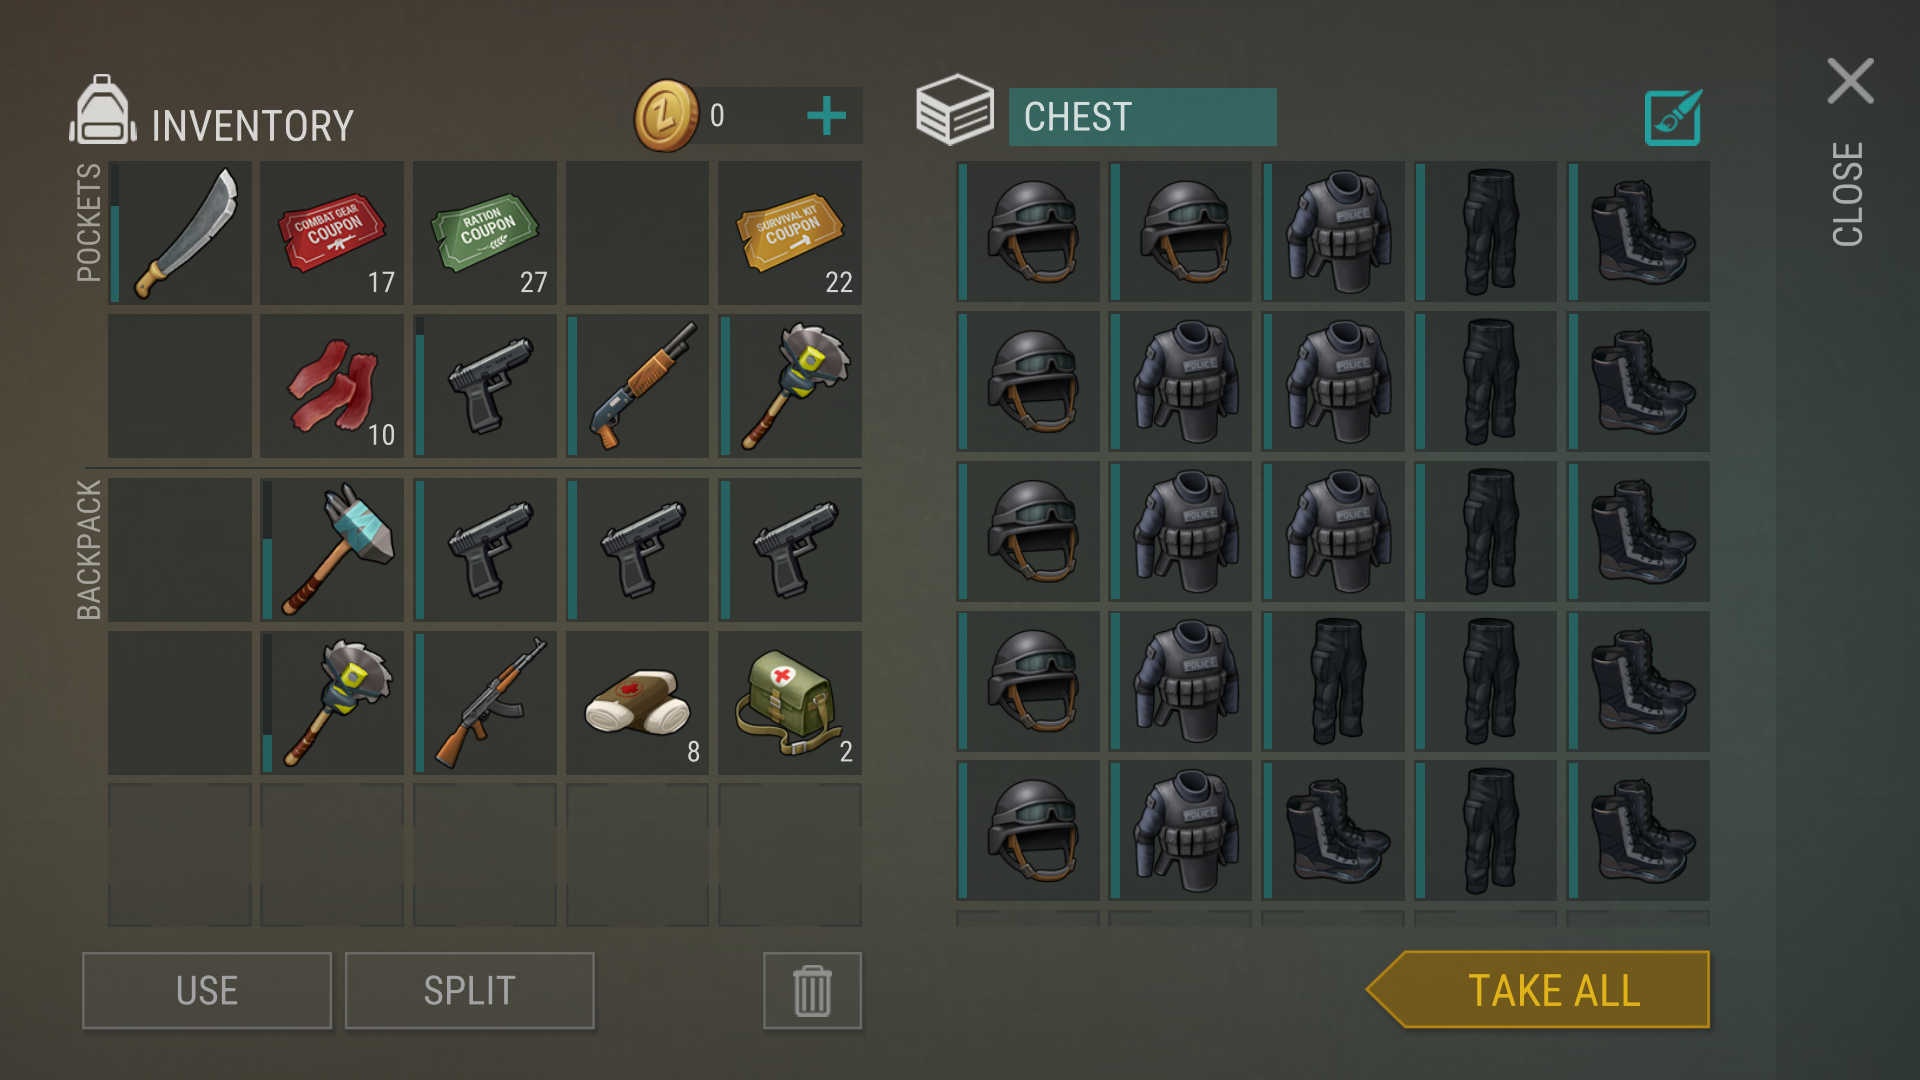Tap the rename chest edit icon

[x=1673, y=118]
